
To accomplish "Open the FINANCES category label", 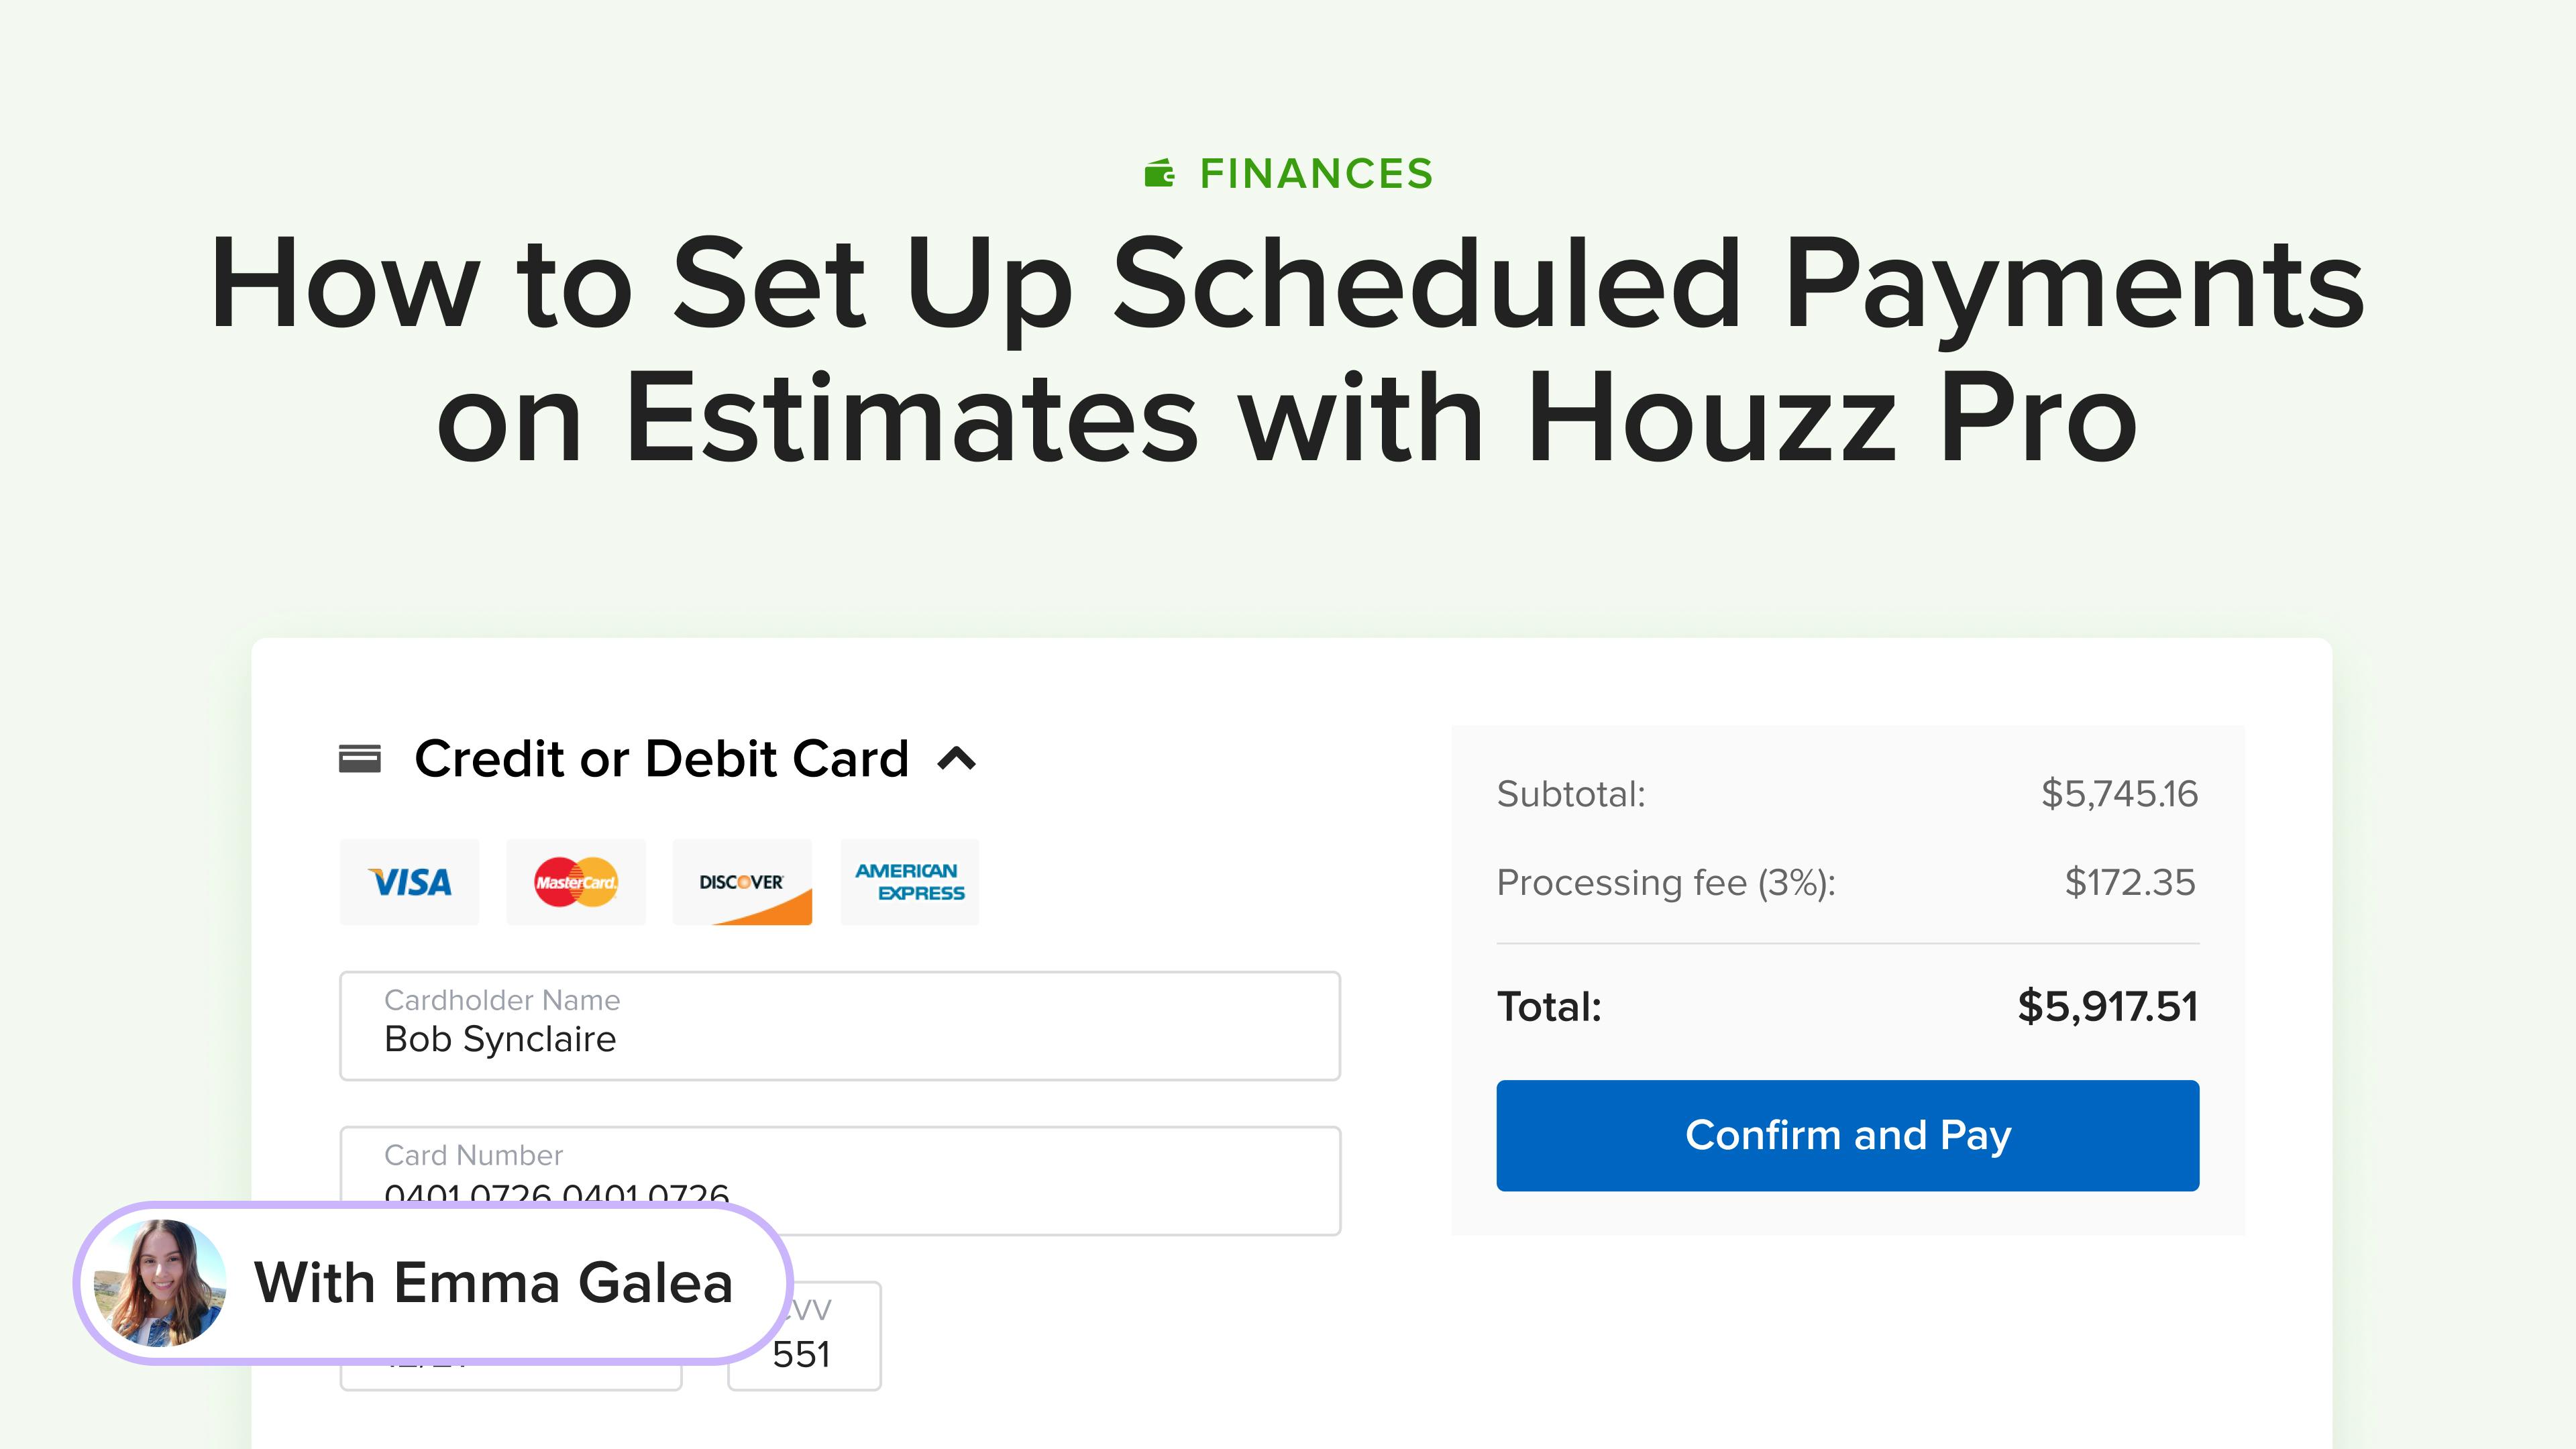I will point(1316,174).
